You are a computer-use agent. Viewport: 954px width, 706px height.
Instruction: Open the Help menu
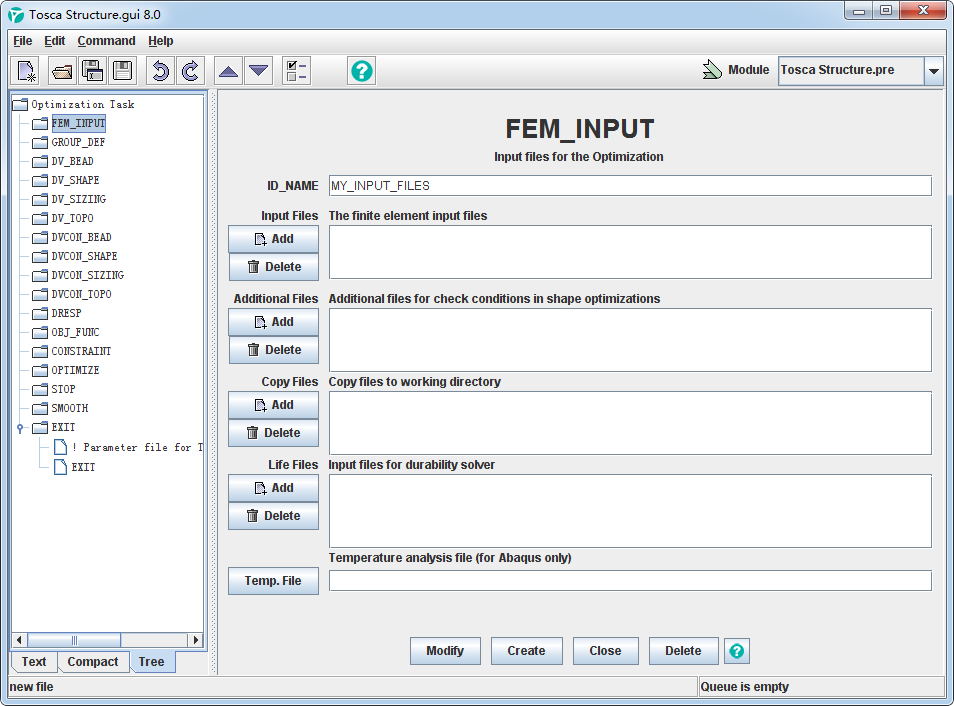pos(161,41)
